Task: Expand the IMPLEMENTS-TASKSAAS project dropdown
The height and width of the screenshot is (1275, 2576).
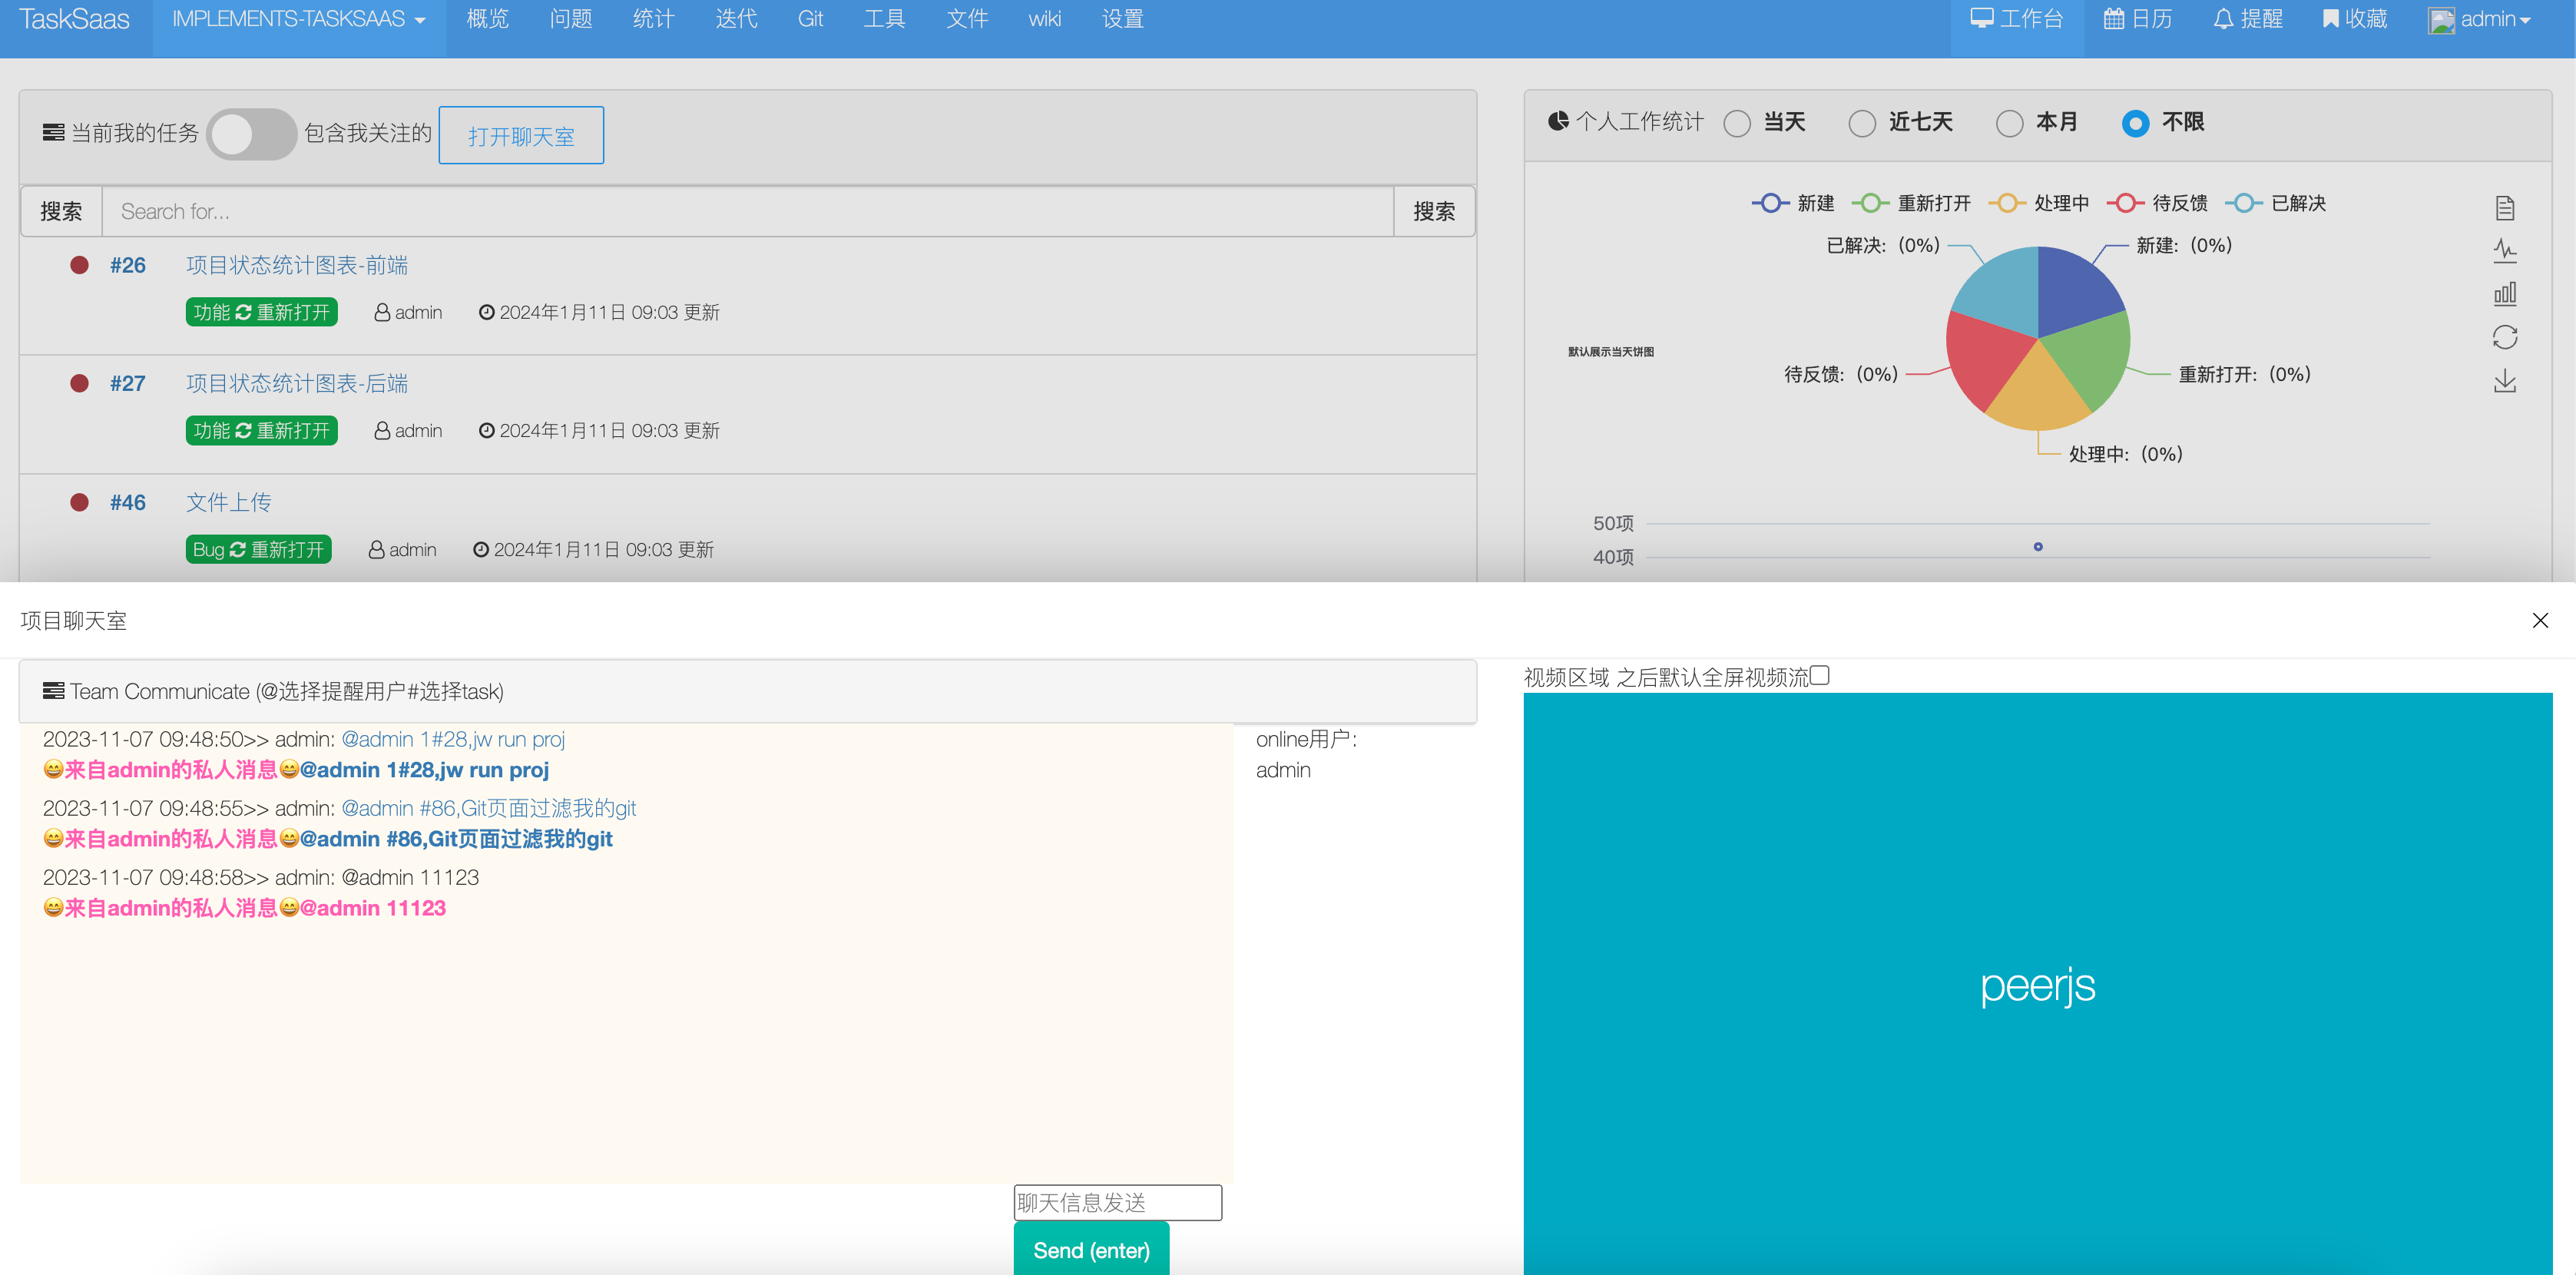Action: (299, 19)
